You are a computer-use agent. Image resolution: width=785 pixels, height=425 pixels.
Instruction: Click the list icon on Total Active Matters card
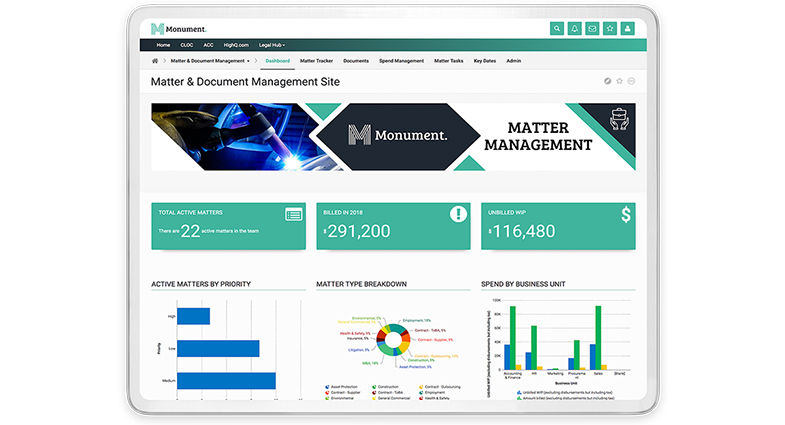(294, 215)
